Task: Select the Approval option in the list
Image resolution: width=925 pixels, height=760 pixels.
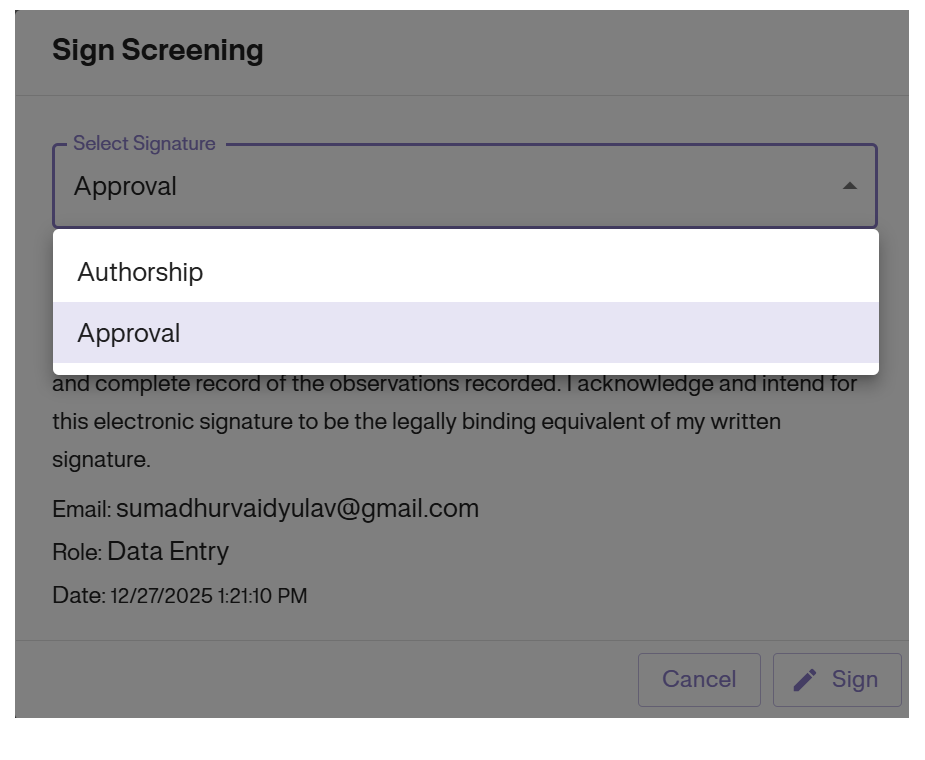Action: pyautogui.click(x=129, y=333)
